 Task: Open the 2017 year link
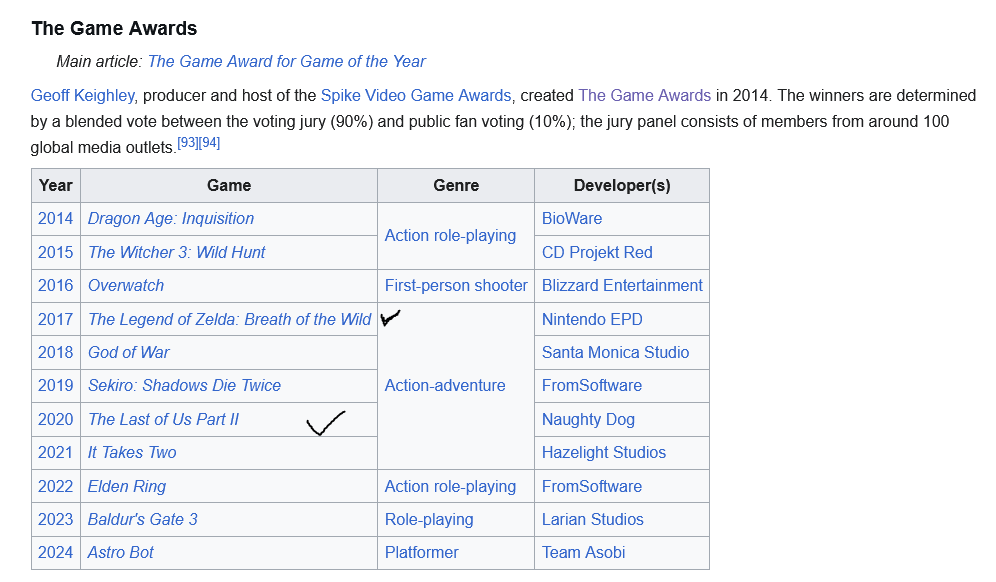(55, 319)
